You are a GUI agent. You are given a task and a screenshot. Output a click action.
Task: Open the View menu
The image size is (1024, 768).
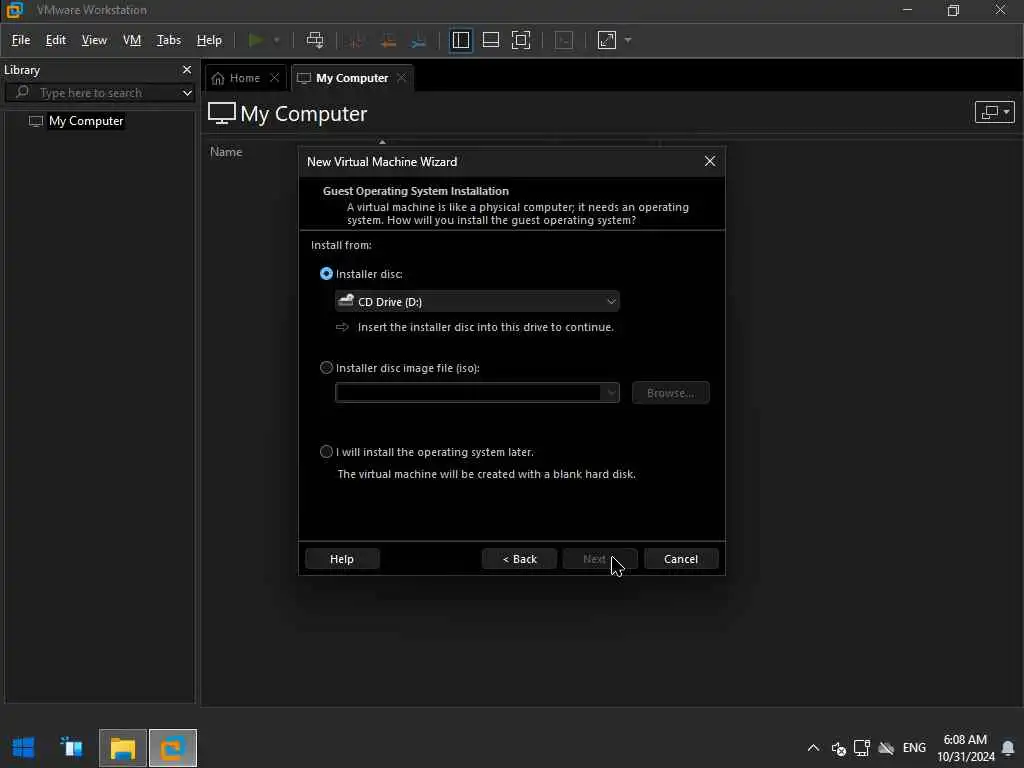coord(94,40)
